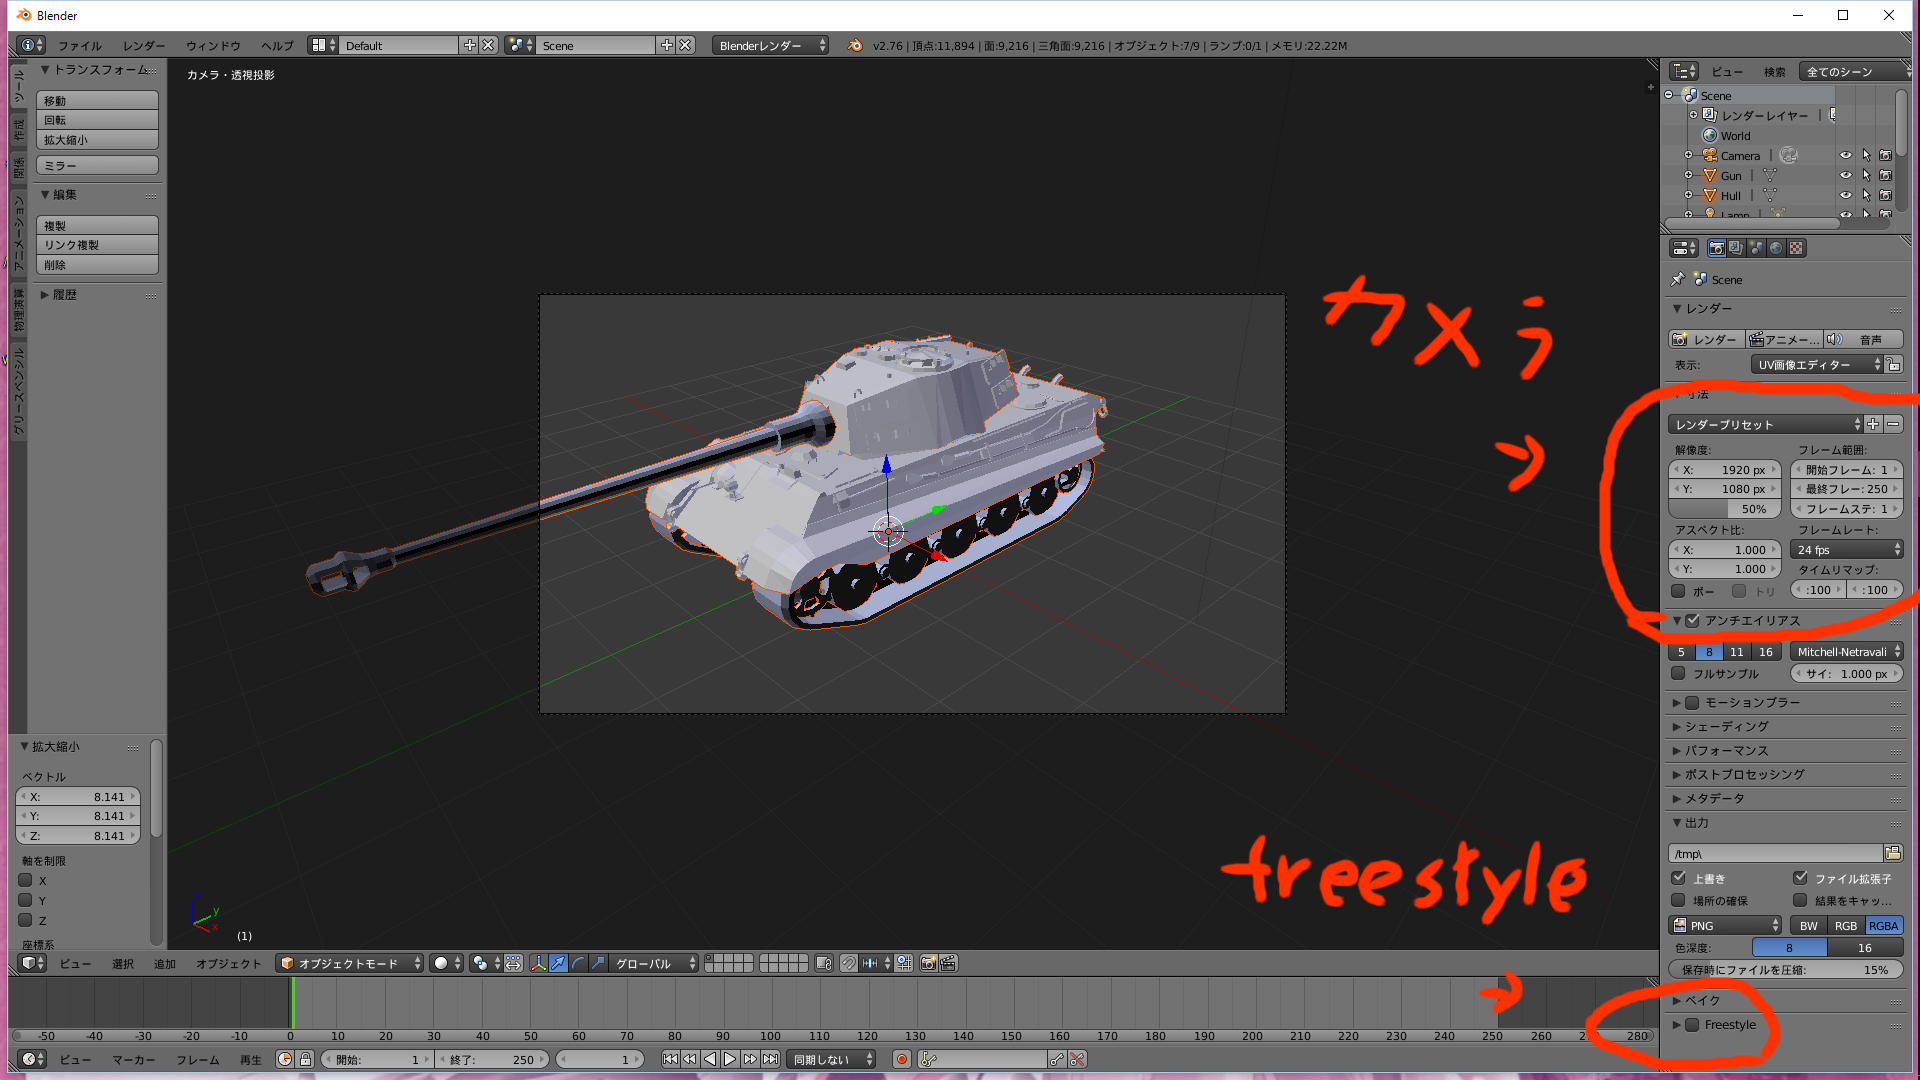Play the animation forward
The image size is (1920, 1080).
point(730,1059)
